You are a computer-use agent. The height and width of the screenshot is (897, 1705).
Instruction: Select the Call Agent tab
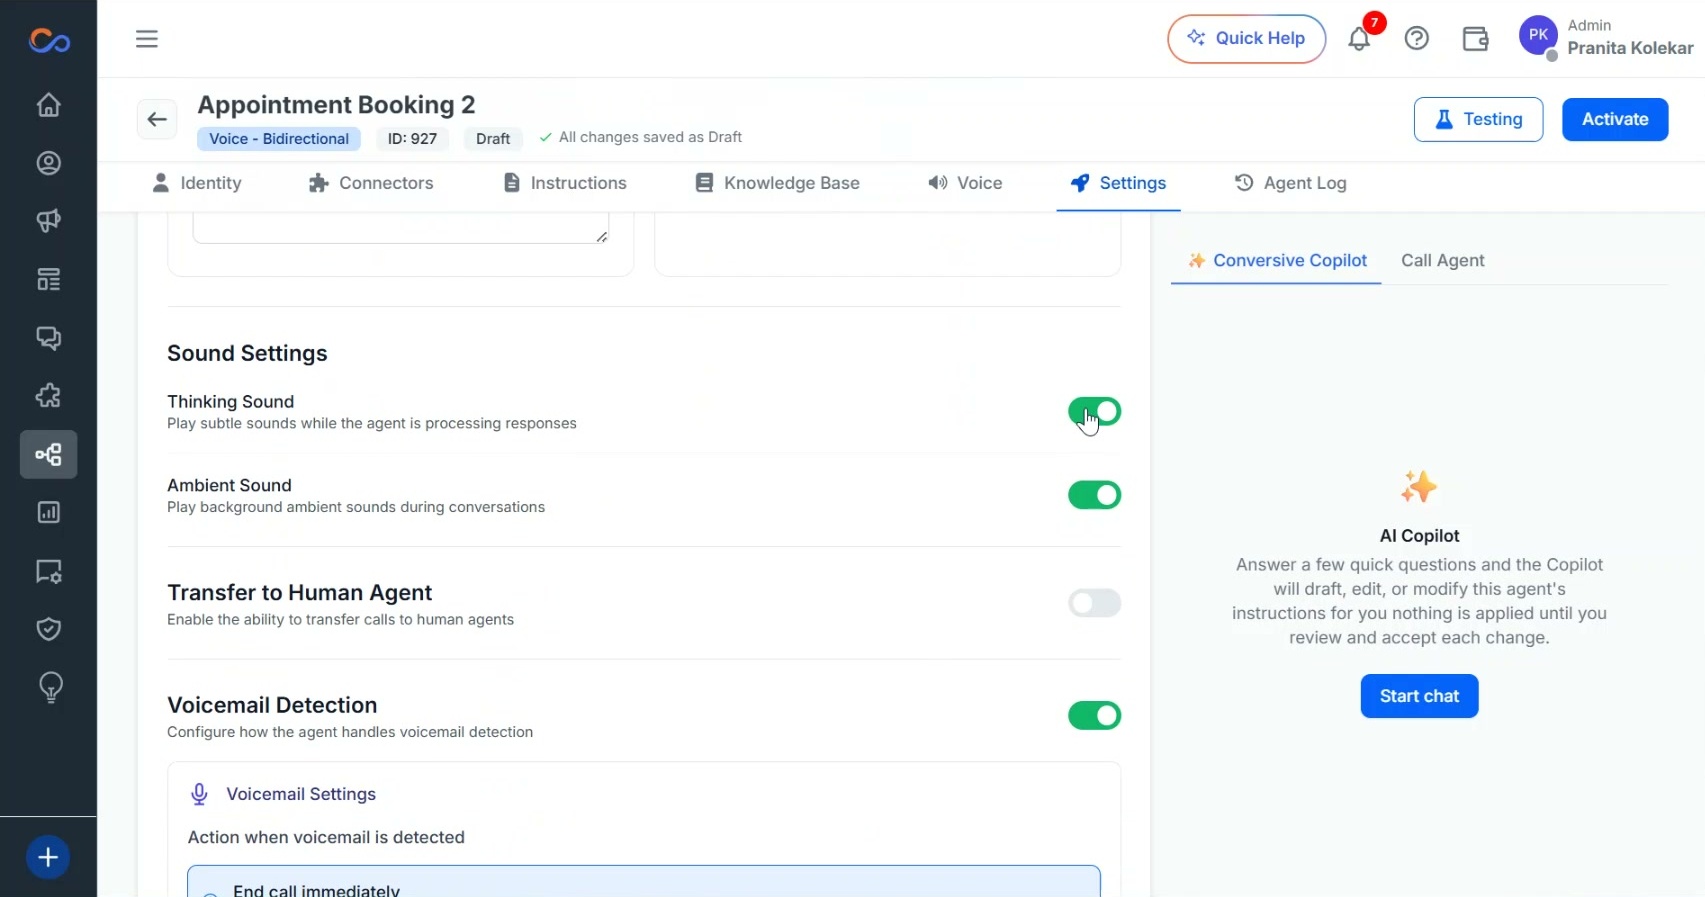tap(1442, 261)
